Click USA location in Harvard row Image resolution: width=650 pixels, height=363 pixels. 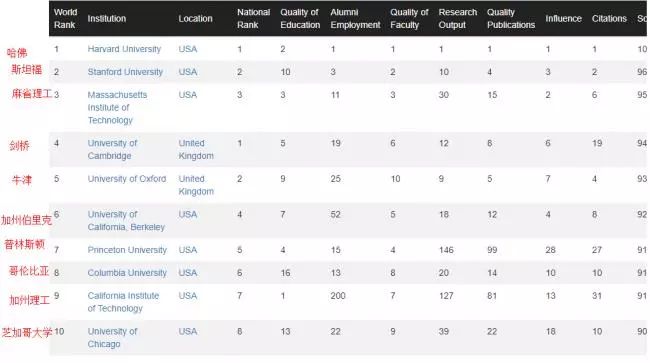tap(187, 49)
